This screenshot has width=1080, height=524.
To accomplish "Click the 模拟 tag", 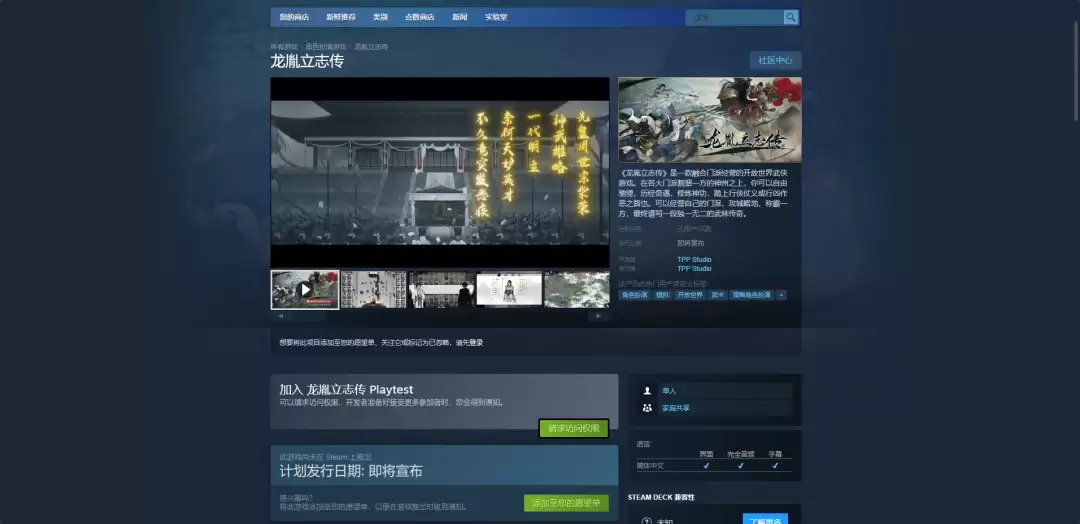I will [x=662, y=295].
